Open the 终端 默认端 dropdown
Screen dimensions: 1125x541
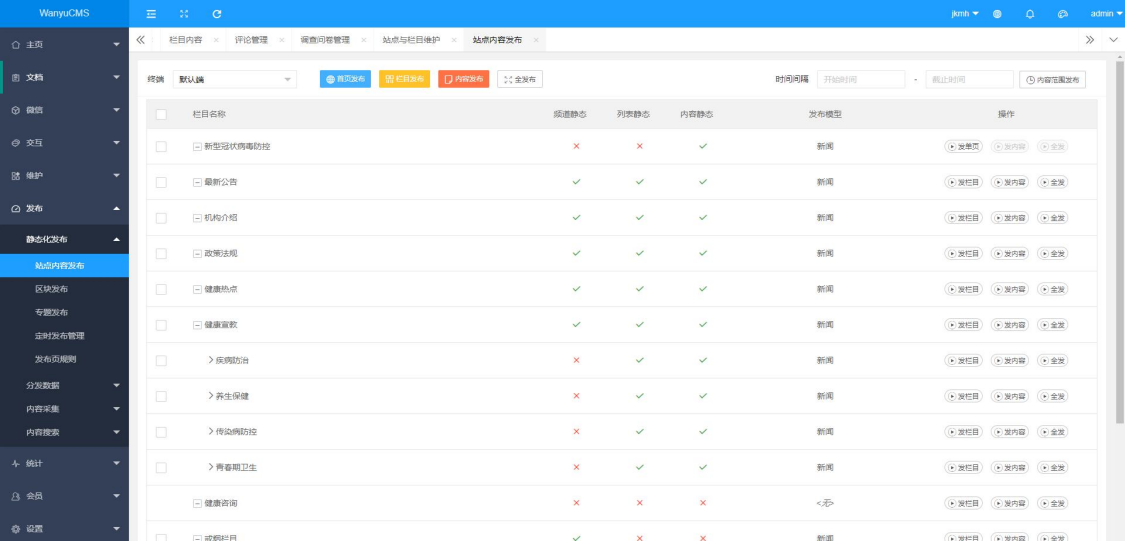pyautogui.click(x=234, y=79)
